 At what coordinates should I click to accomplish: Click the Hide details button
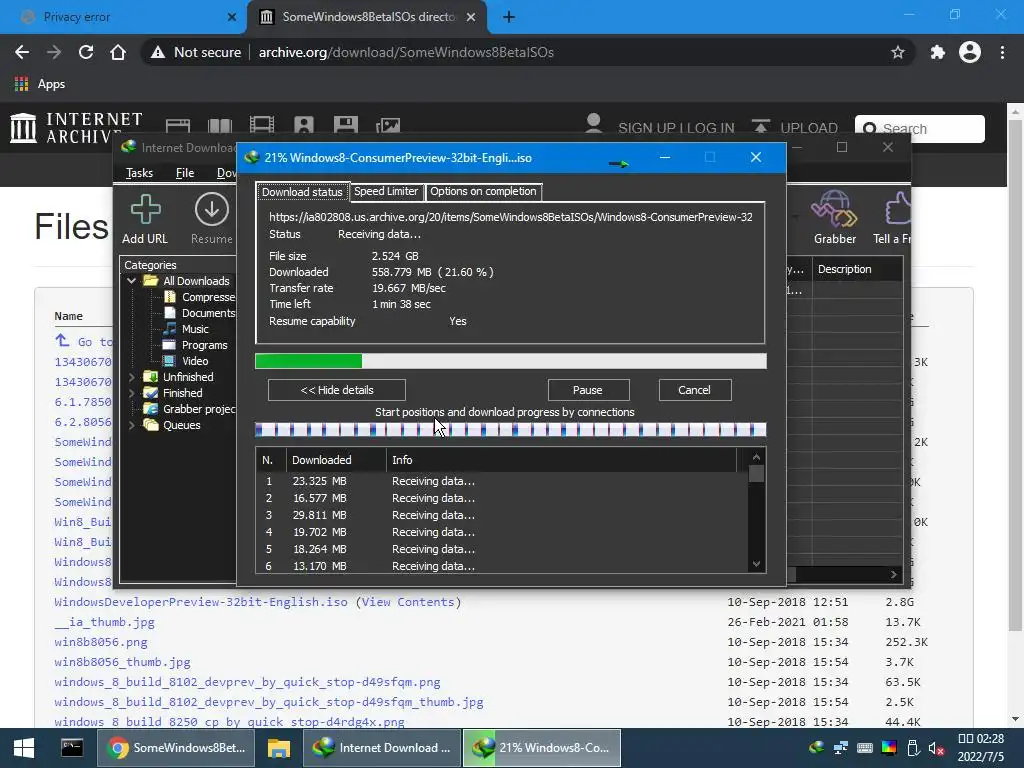[x=337, y=390]
